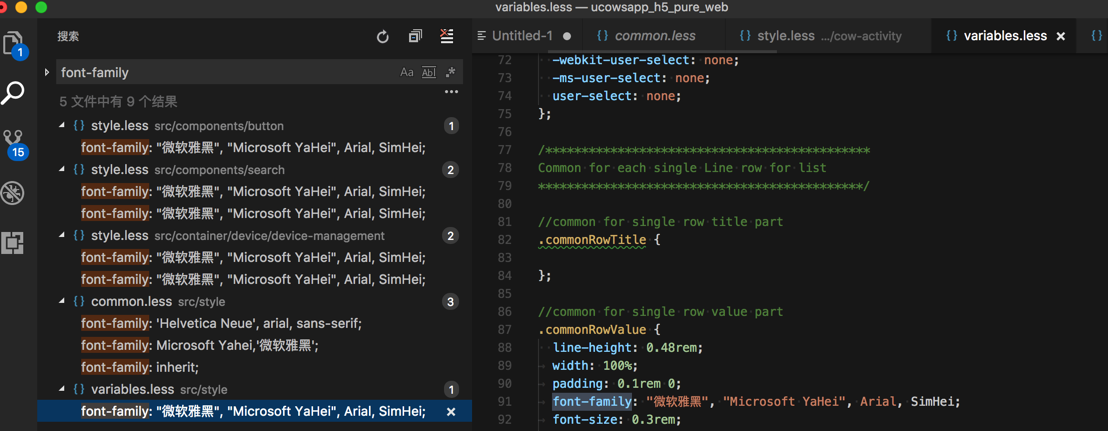The width and height of the screenshot is (1108, 431).
Task: Open the Search view icon
Action: 13,93
